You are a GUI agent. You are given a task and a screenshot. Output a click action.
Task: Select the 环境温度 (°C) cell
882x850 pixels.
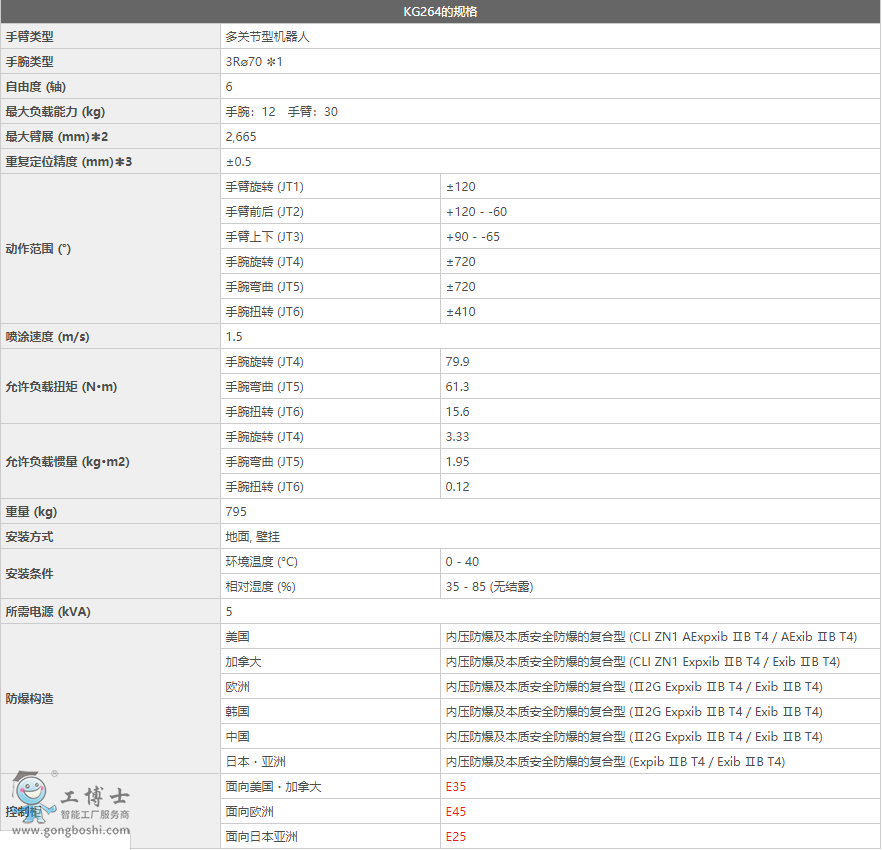tap(262, 562)
